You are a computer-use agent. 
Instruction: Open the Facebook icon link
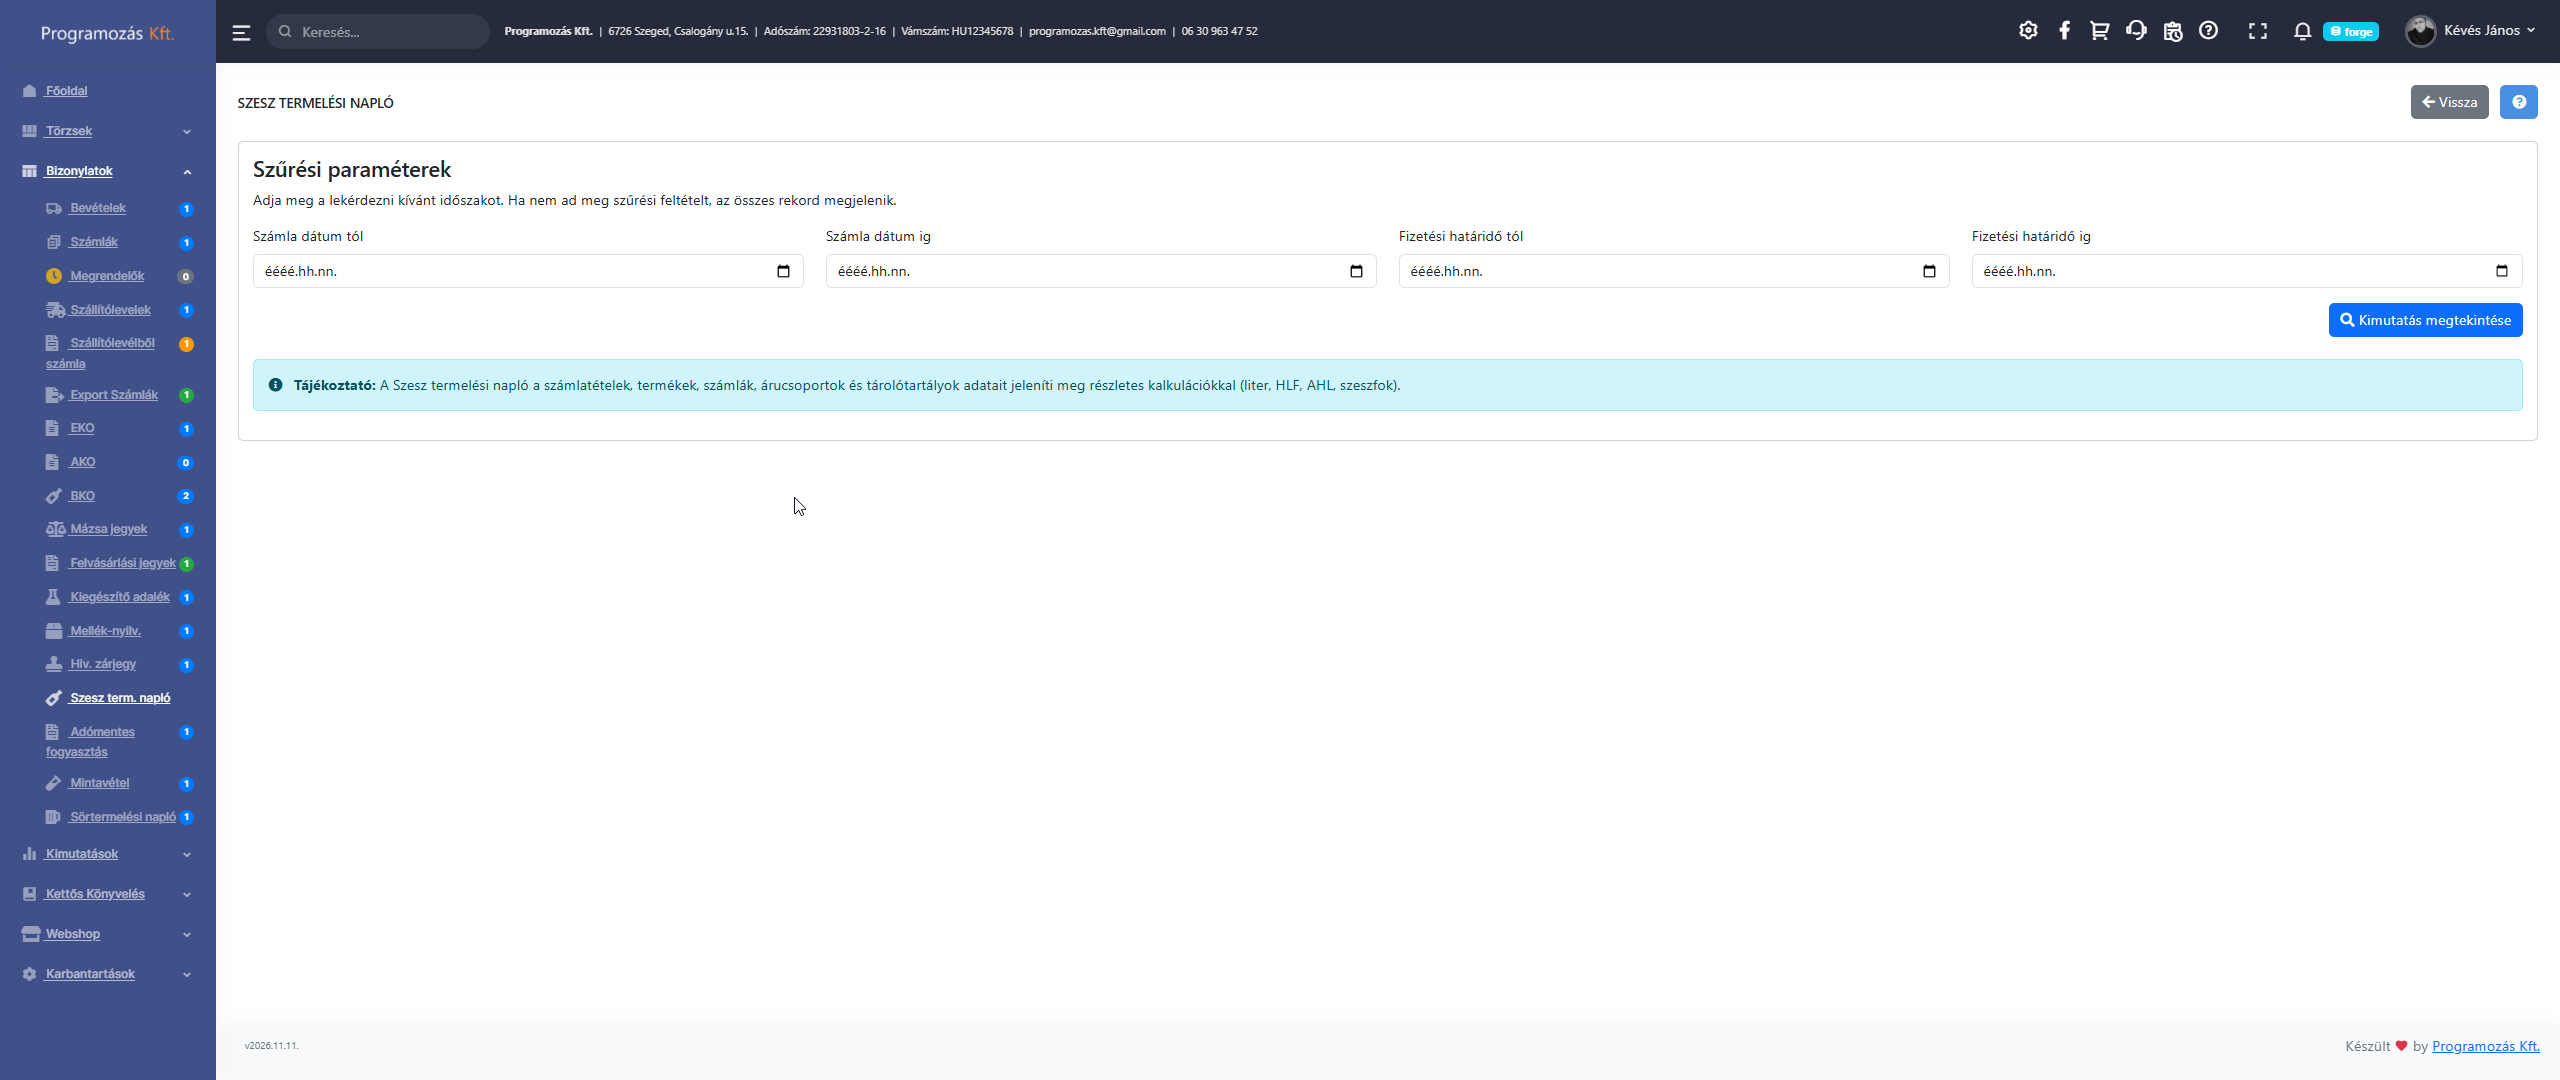coord(2064,31)
